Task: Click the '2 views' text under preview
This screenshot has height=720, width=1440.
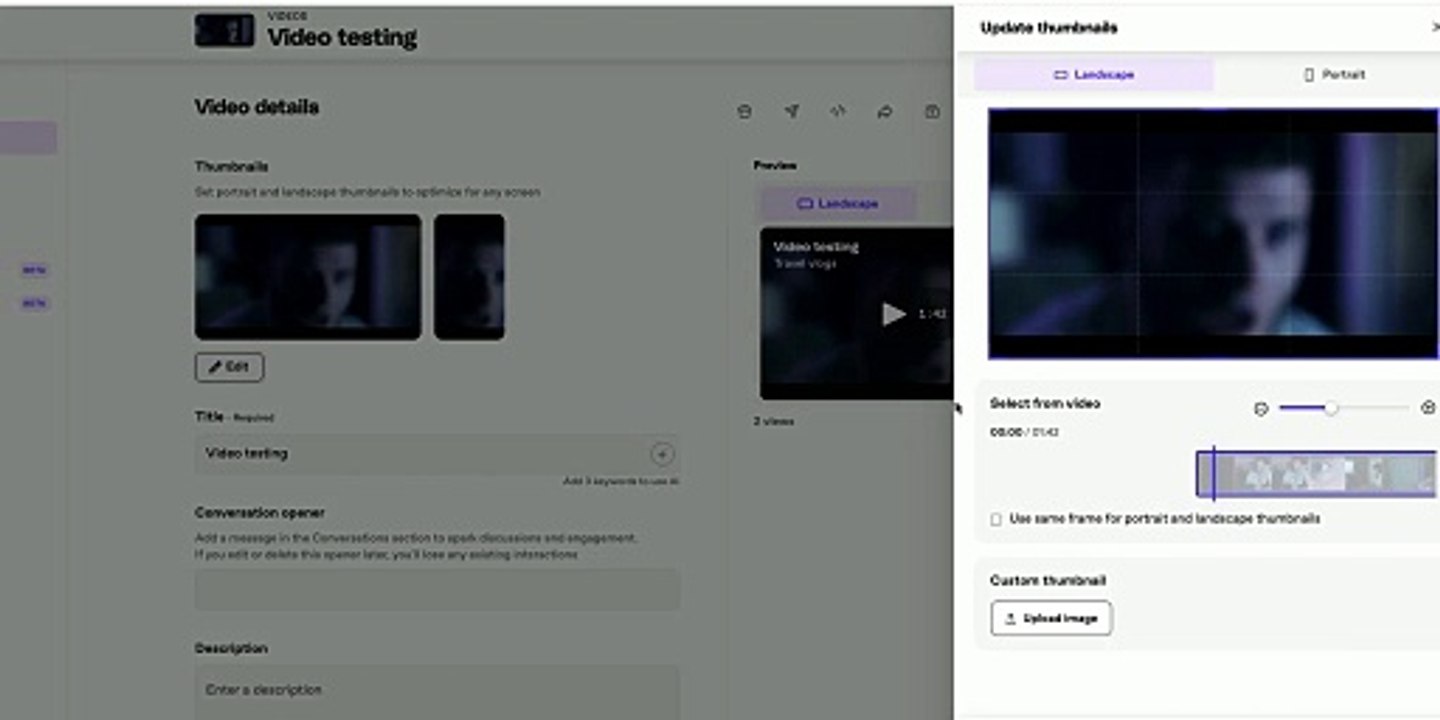Action: (x=773, y=421)
